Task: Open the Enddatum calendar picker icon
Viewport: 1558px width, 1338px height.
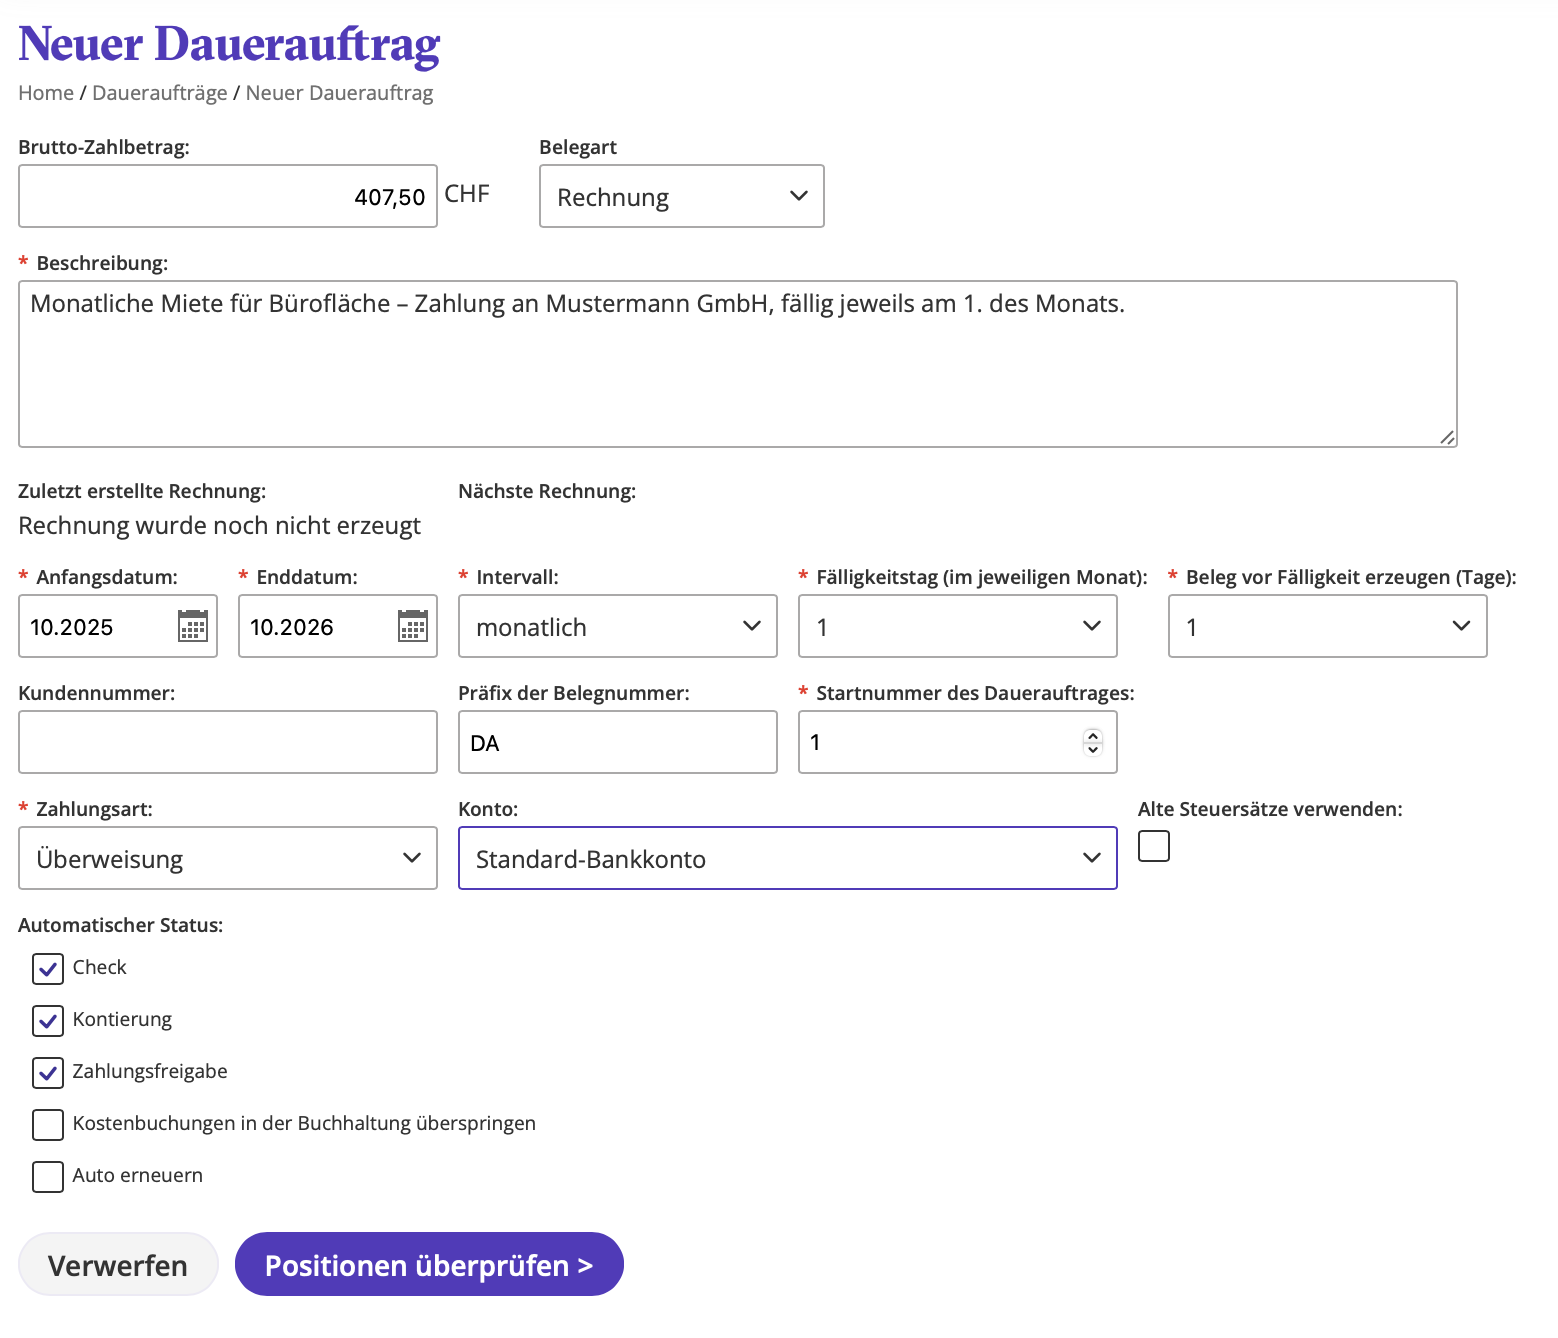Action: tap(413, 626)
